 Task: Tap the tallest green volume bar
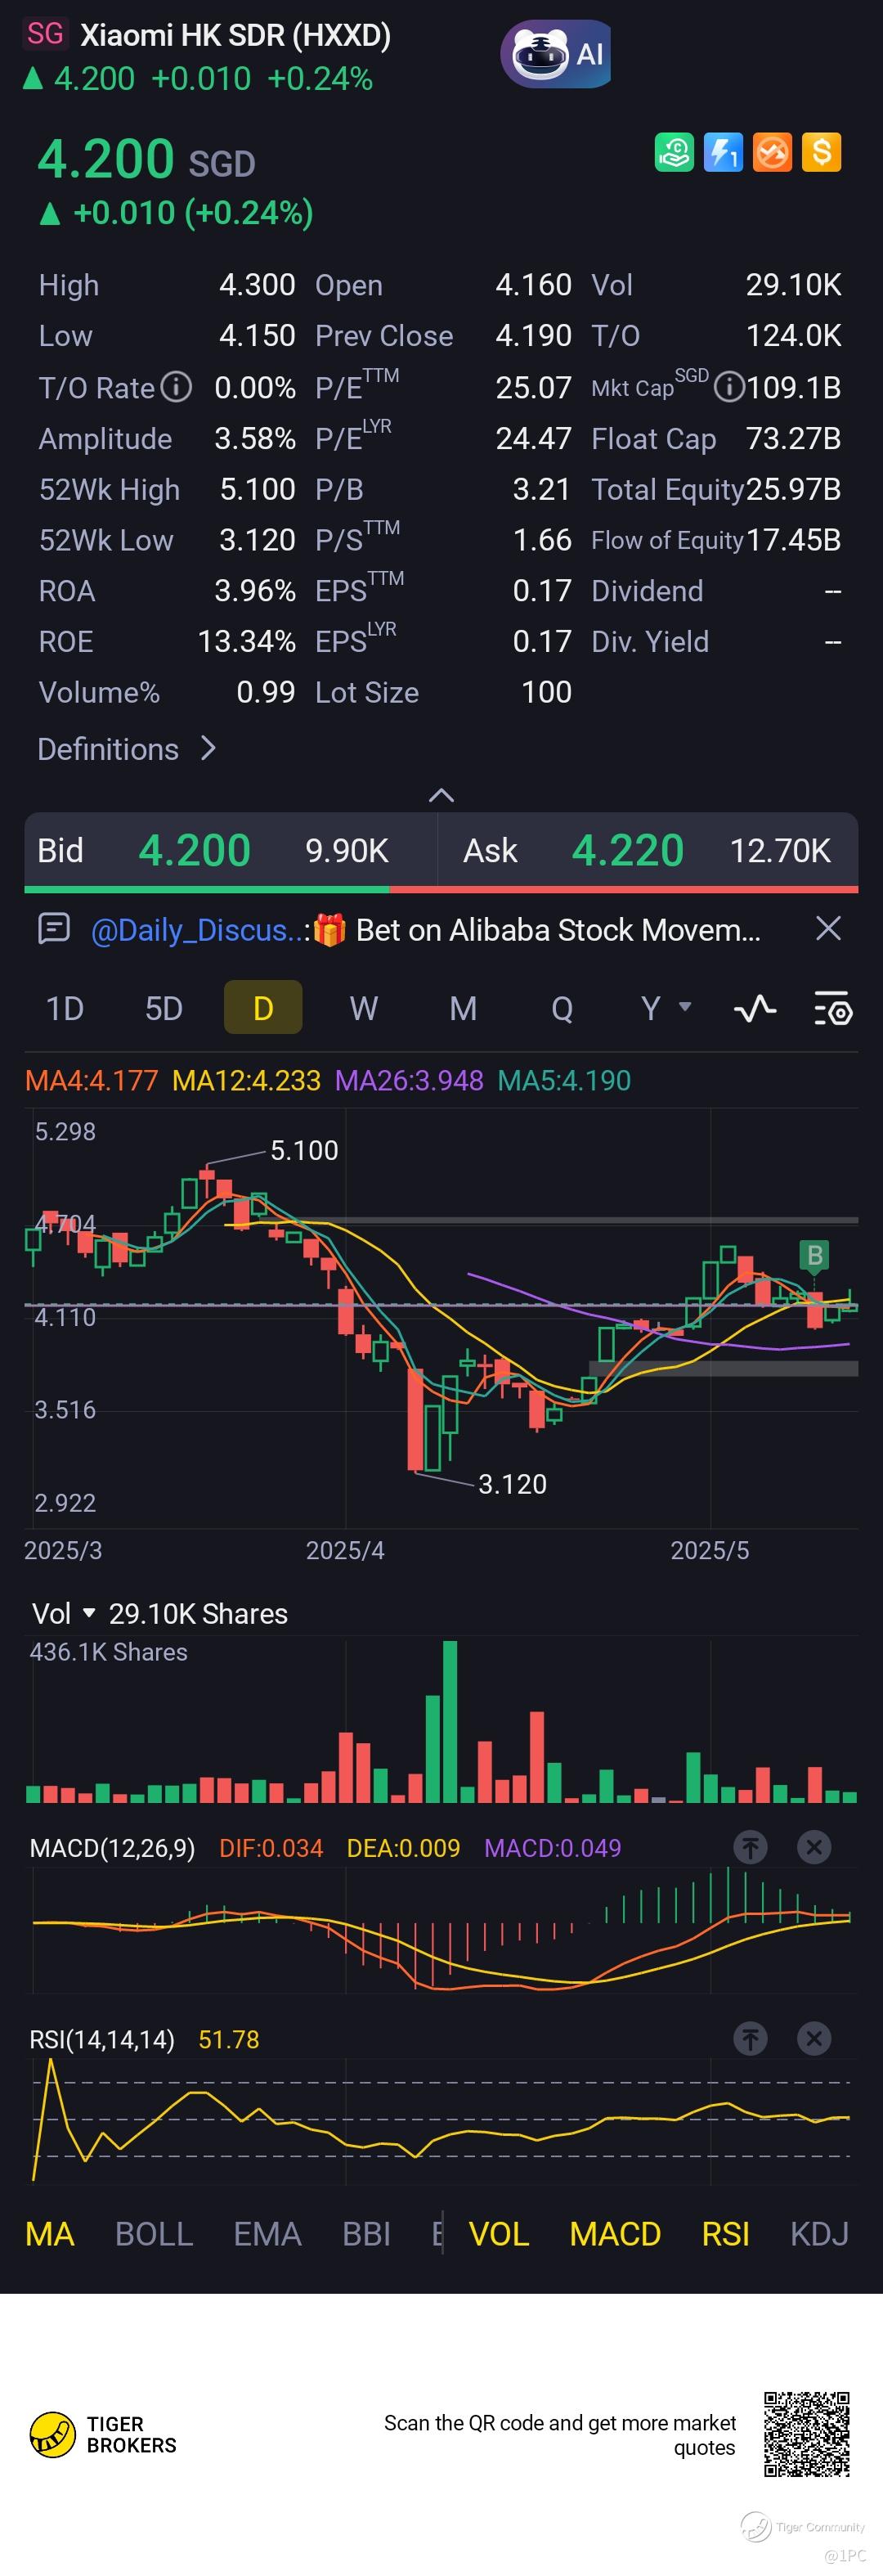pyautogui.click(x=450, y=1721)
